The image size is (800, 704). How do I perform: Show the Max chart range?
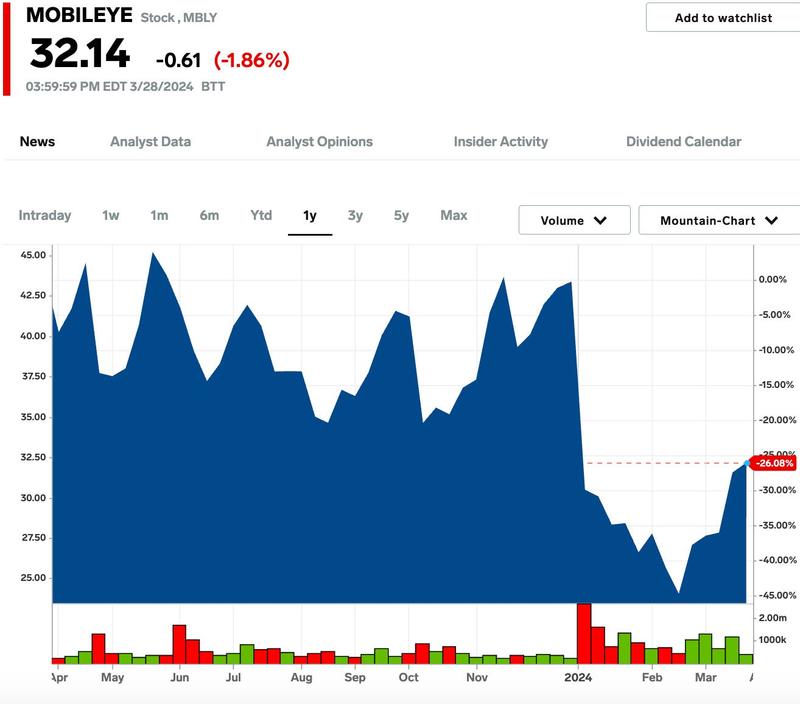[454, 215]
